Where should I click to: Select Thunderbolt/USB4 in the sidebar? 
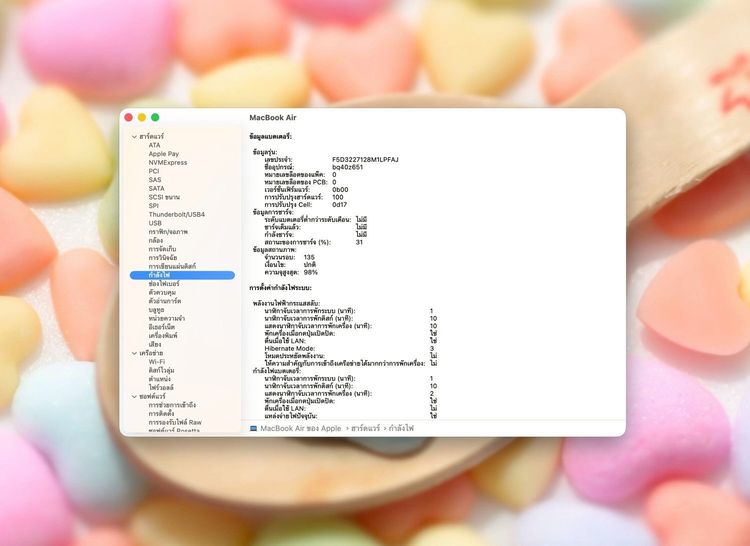click(x=176, y=214)
